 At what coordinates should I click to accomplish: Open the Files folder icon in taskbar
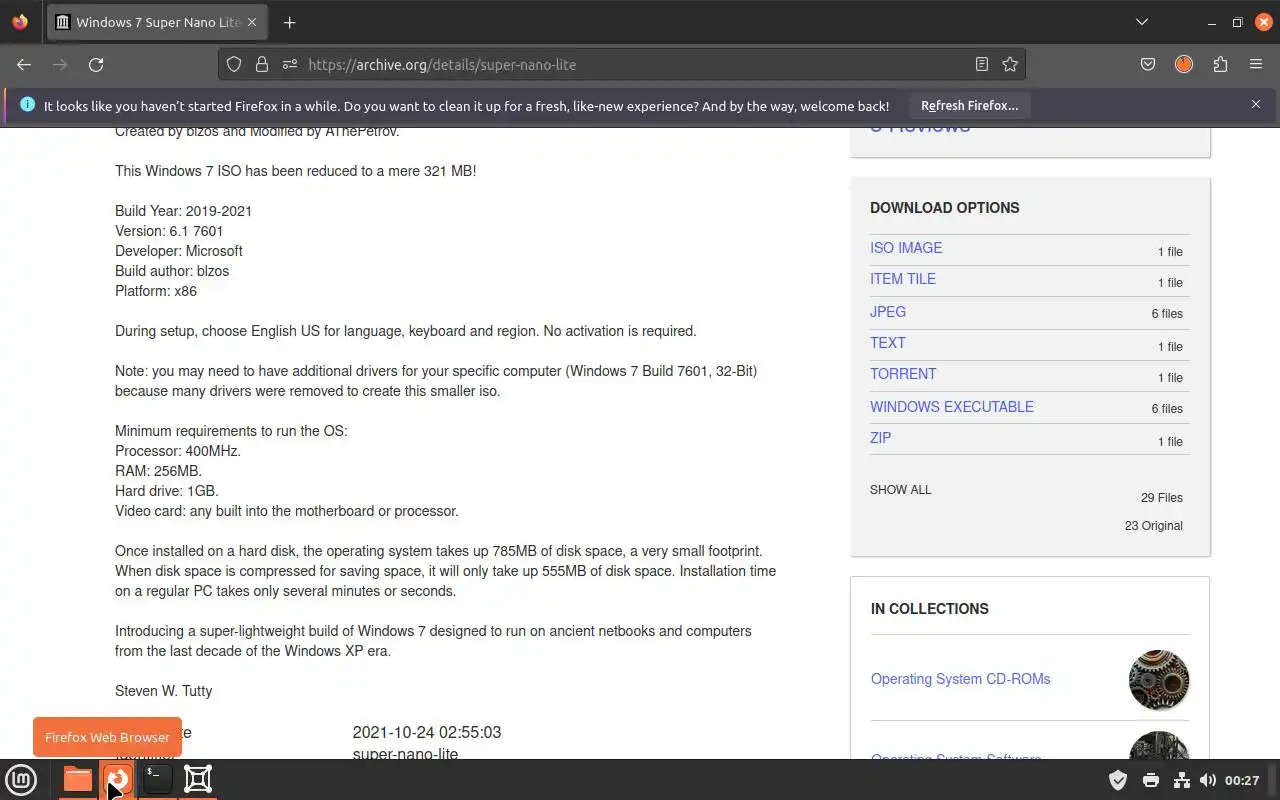tap(77, 779)
